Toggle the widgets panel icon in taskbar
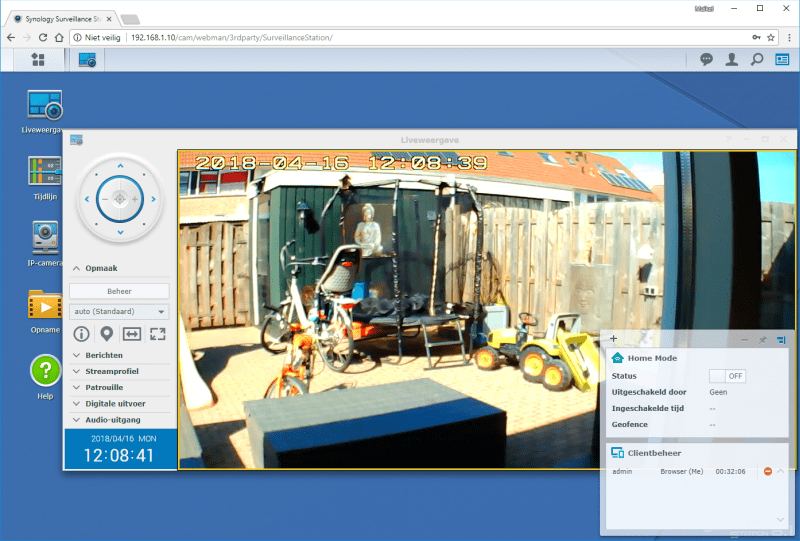 pyautogui.click(x=782, y=60)
